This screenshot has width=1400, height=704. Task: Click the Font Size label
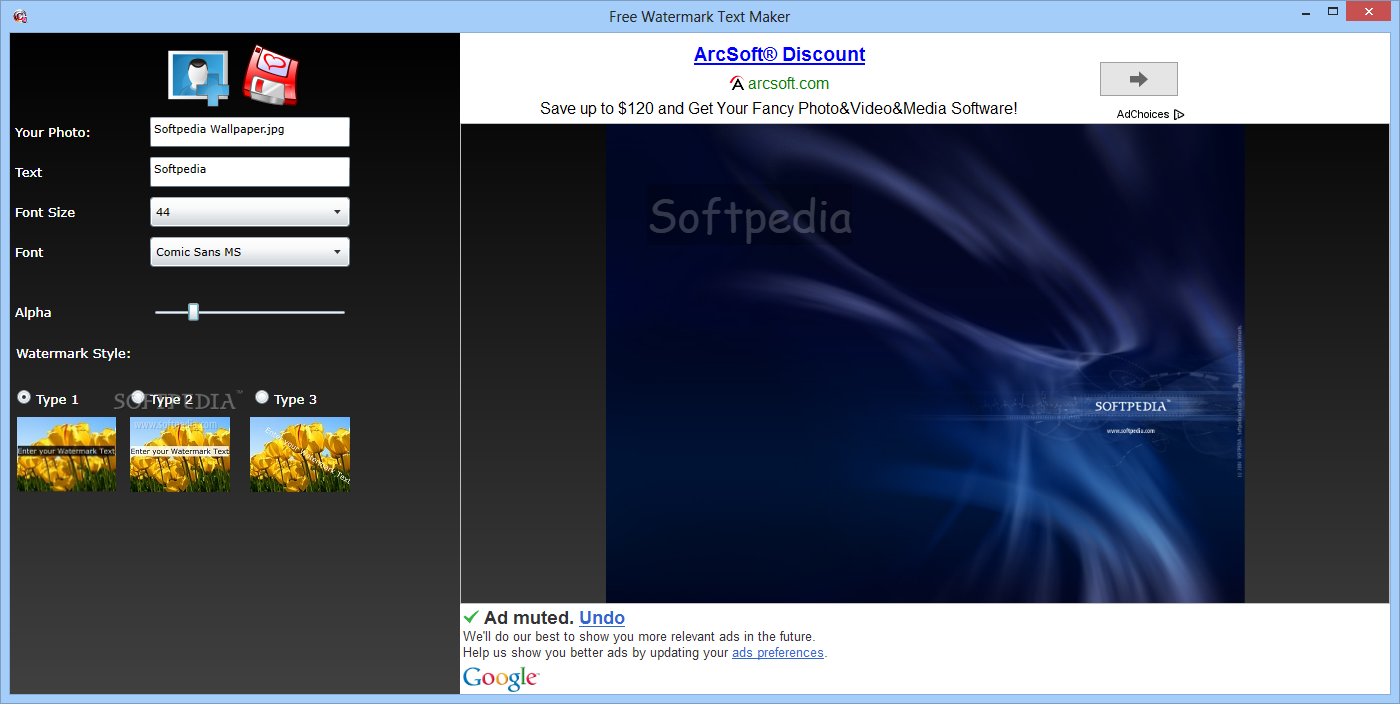coord(45,213)
